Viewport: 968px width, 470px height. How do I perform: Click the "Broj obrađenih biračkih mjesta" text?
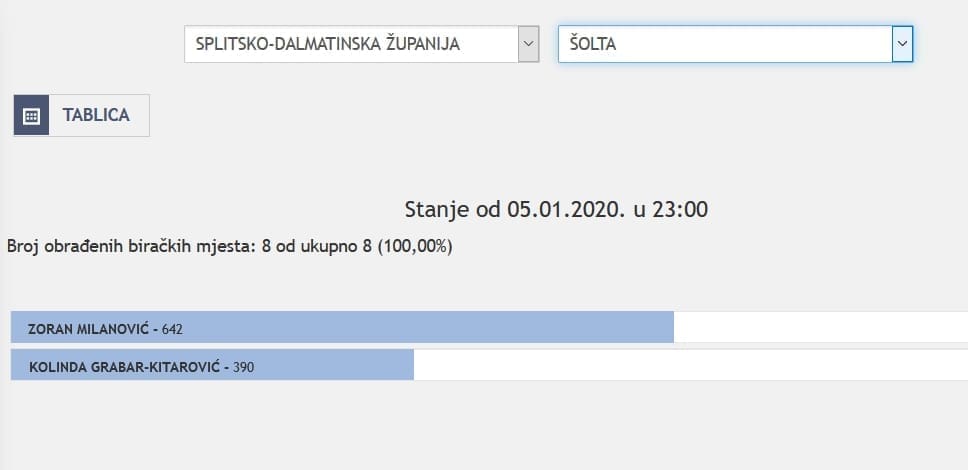(130, 245)
